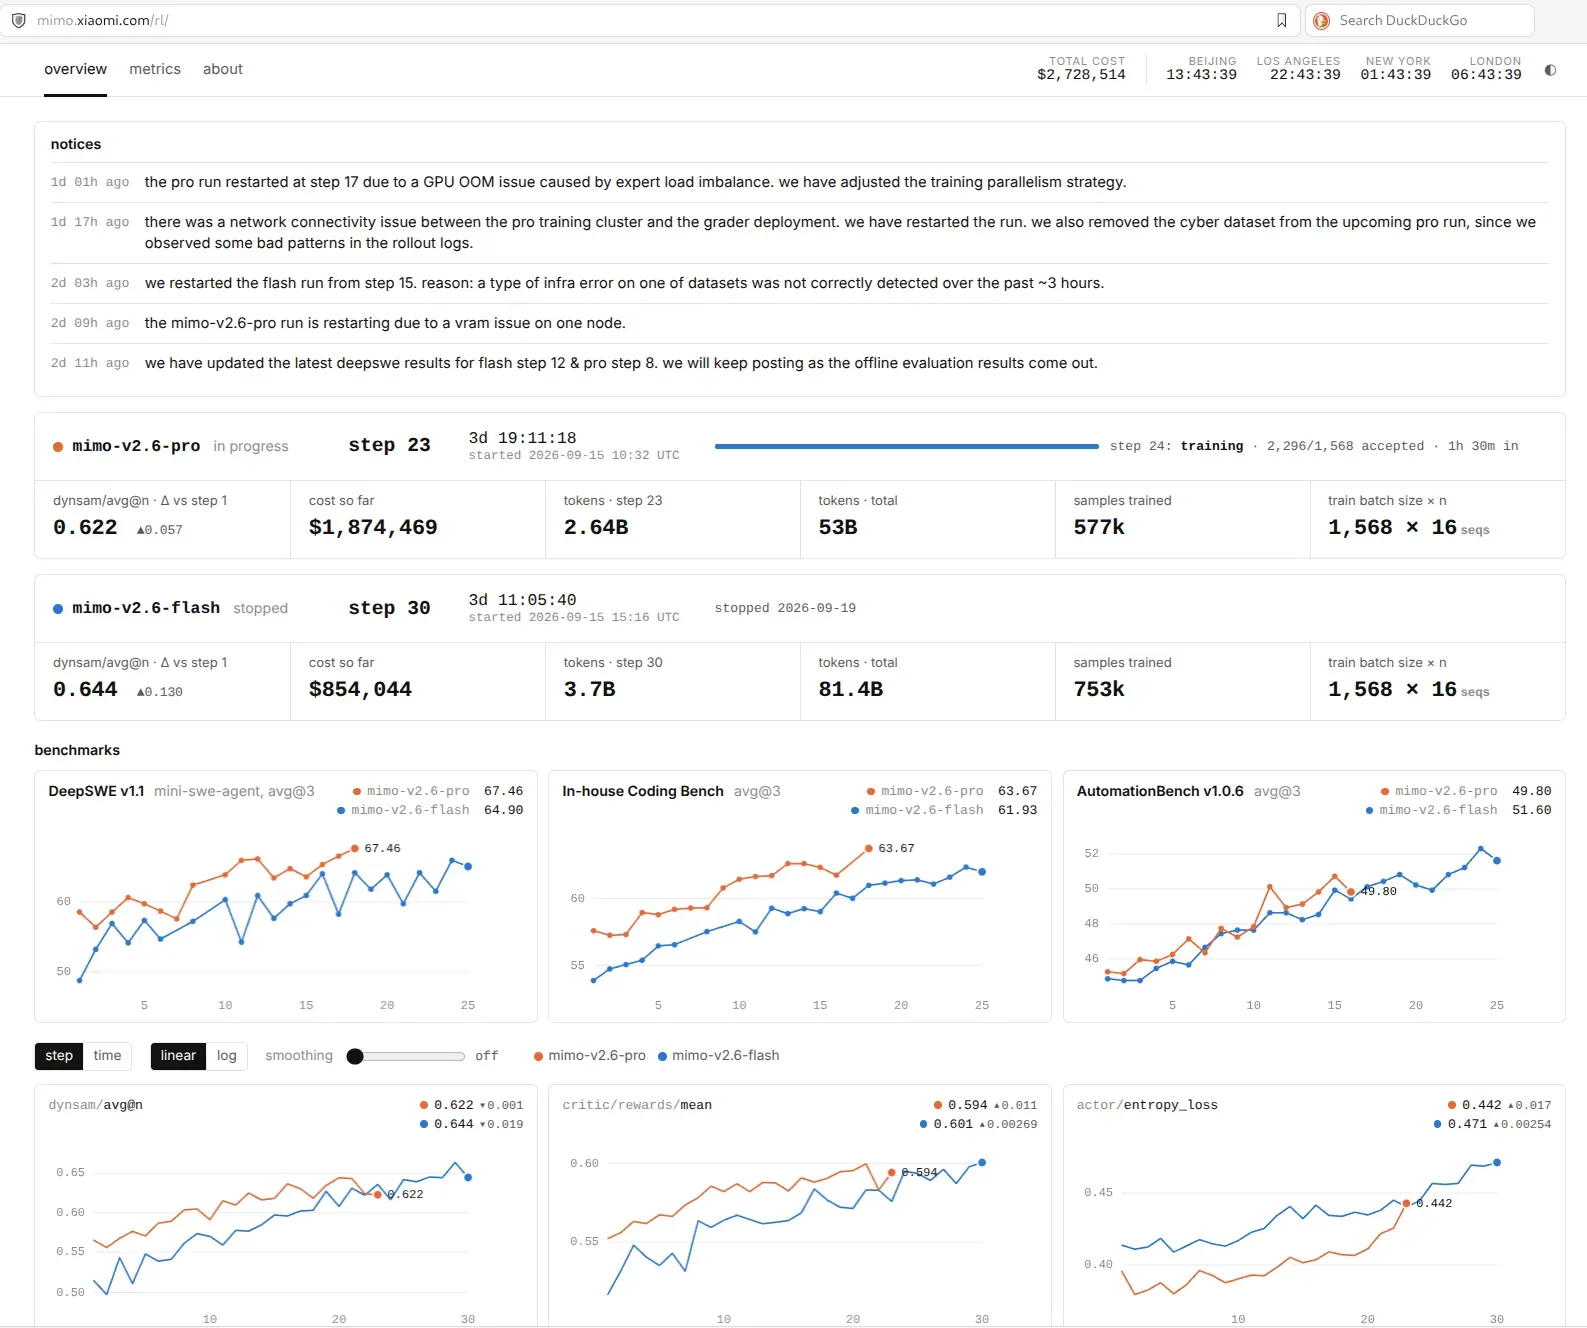Click flash cost so far $854,044

(360, 689)
